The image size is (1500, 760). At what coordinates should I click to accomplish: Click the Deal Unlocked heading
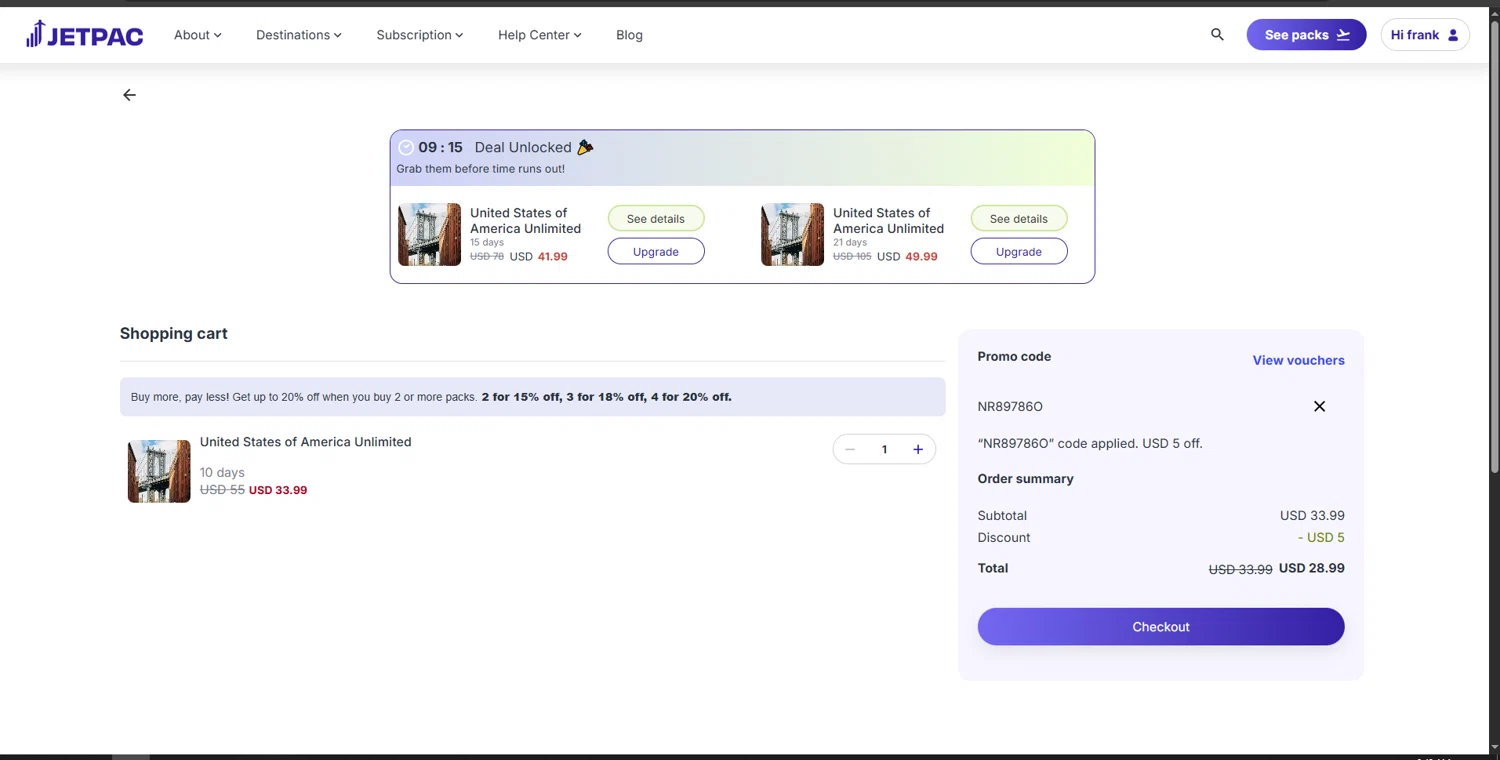pos(523,147)
